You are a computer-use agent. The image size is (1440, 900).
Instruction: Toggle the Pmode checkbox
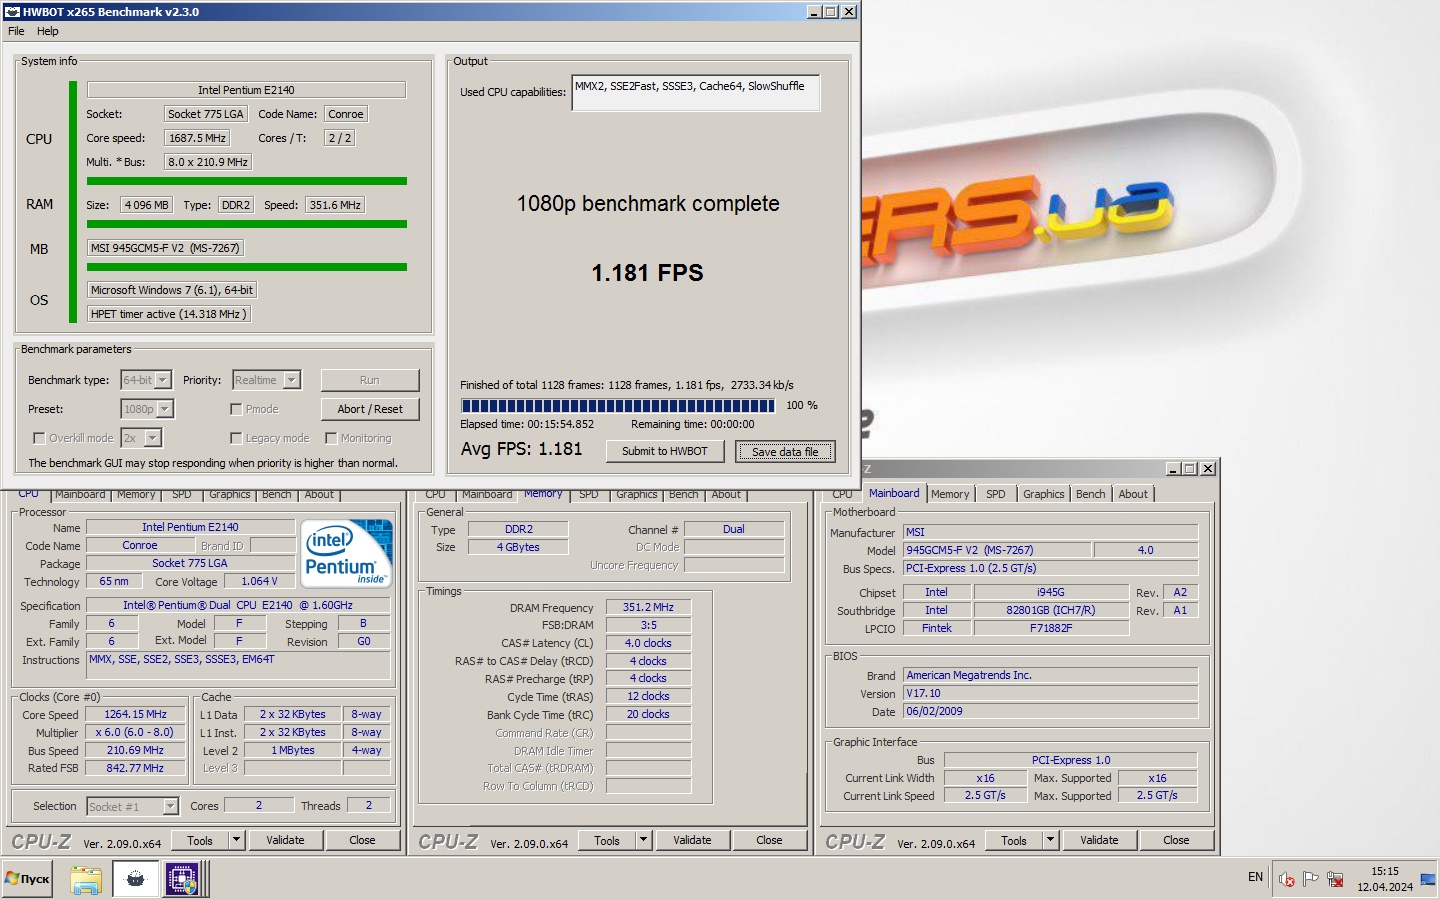236,409
